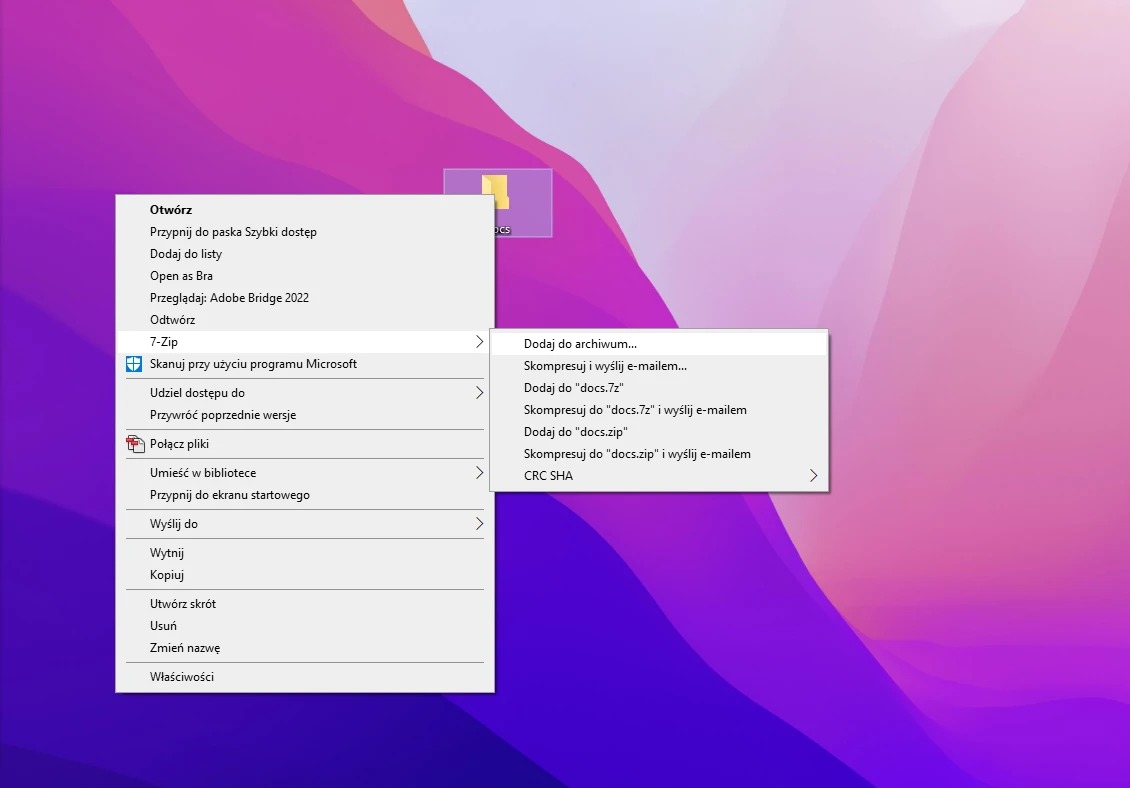Expand the Udziel dostępu do submenu arrow
This screenshot has height=788, width=1130.
point(479,393)
